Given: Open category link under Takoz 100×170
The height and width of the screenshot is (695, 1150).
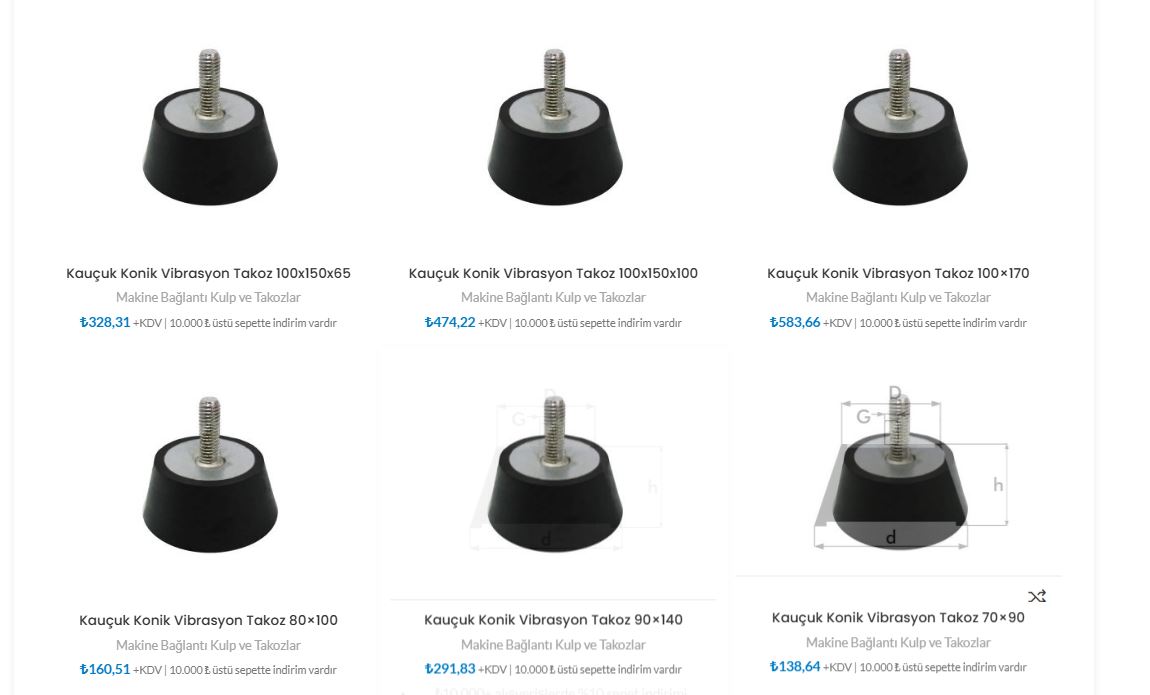Looking at the screenshot, I should point(898,298).
